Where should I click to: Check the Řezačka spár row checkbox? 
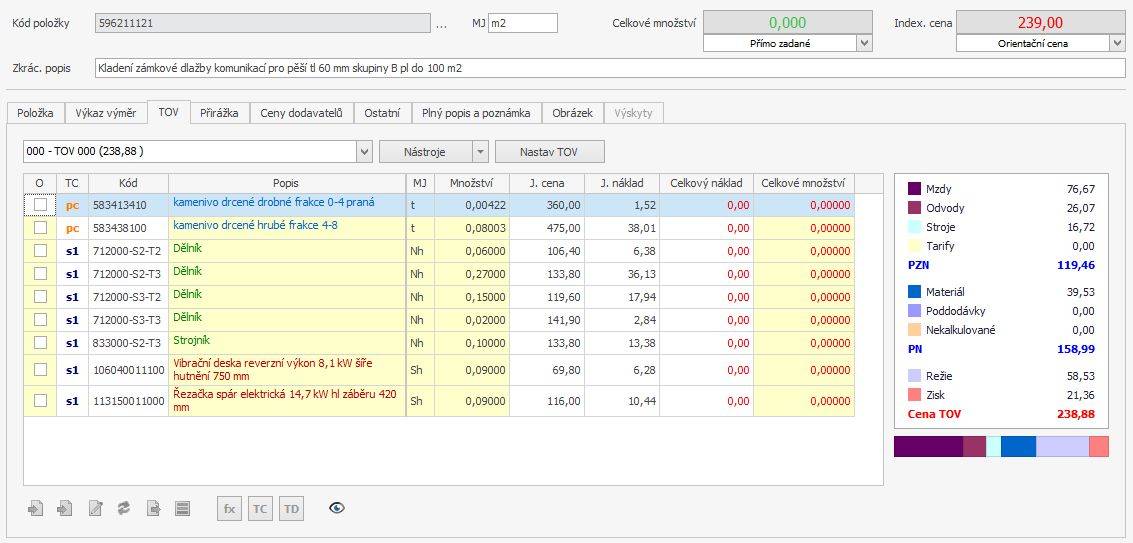coord(40,401)
